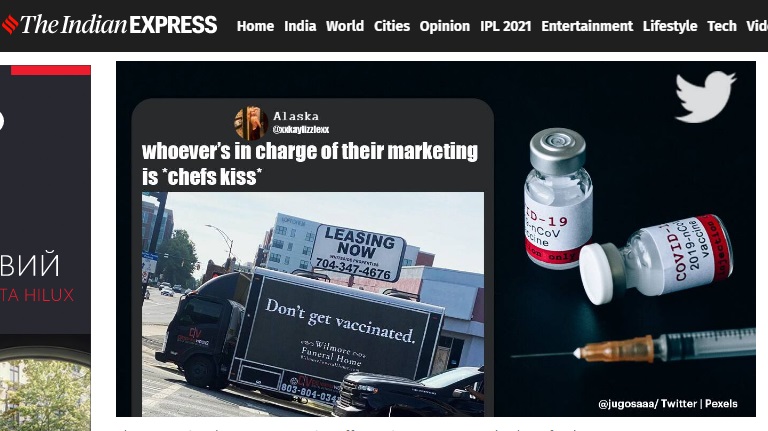Click the red bar atop sidebar ad
Image resolution: width=768 pixels, height=431 pixels.
(x=50, y=71)
